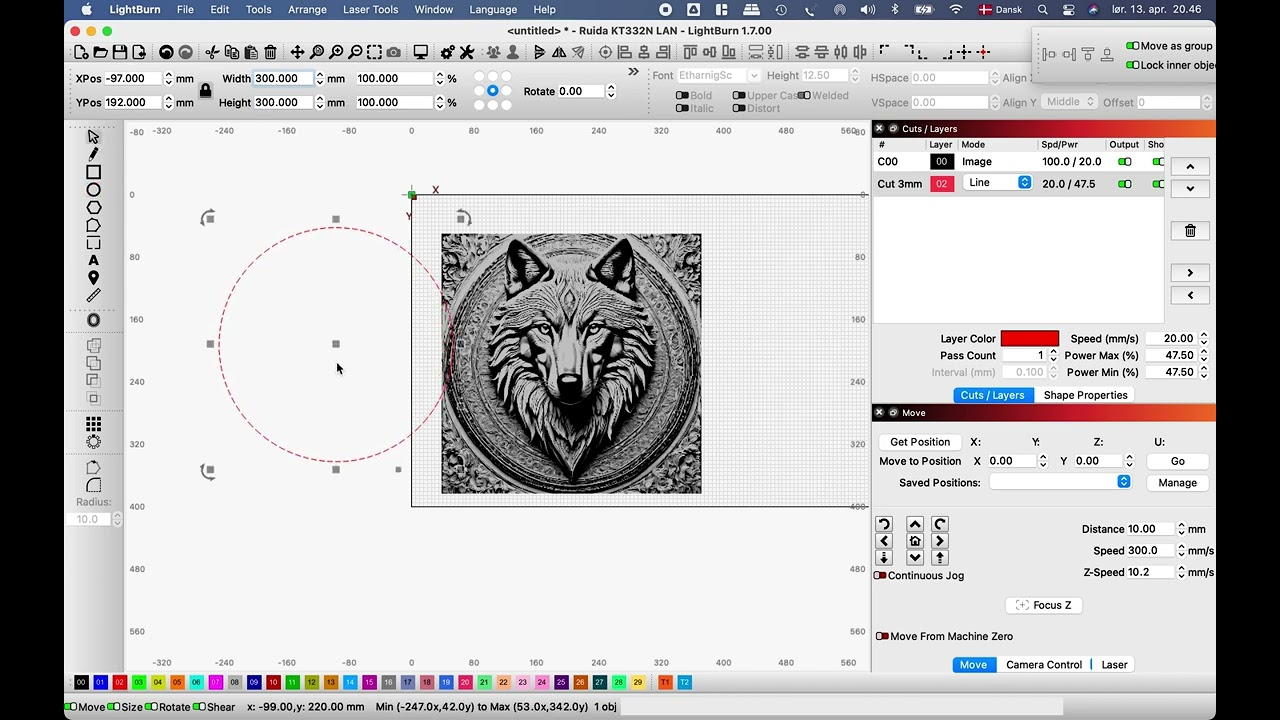Delete selection via toolbar trash icon
Screen dimensions: 1280x720
click(270, 52)
